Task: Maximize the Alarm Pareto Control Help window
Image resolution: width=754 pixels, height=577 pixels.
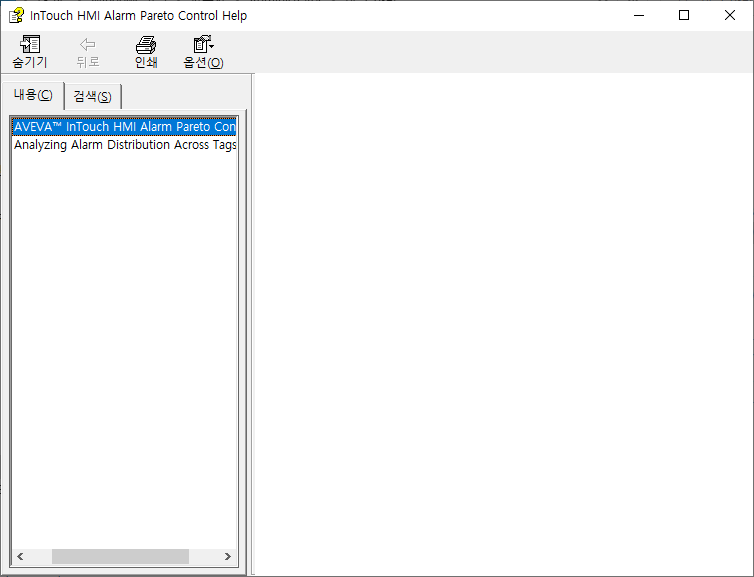Action: click(x=684, y=15)
